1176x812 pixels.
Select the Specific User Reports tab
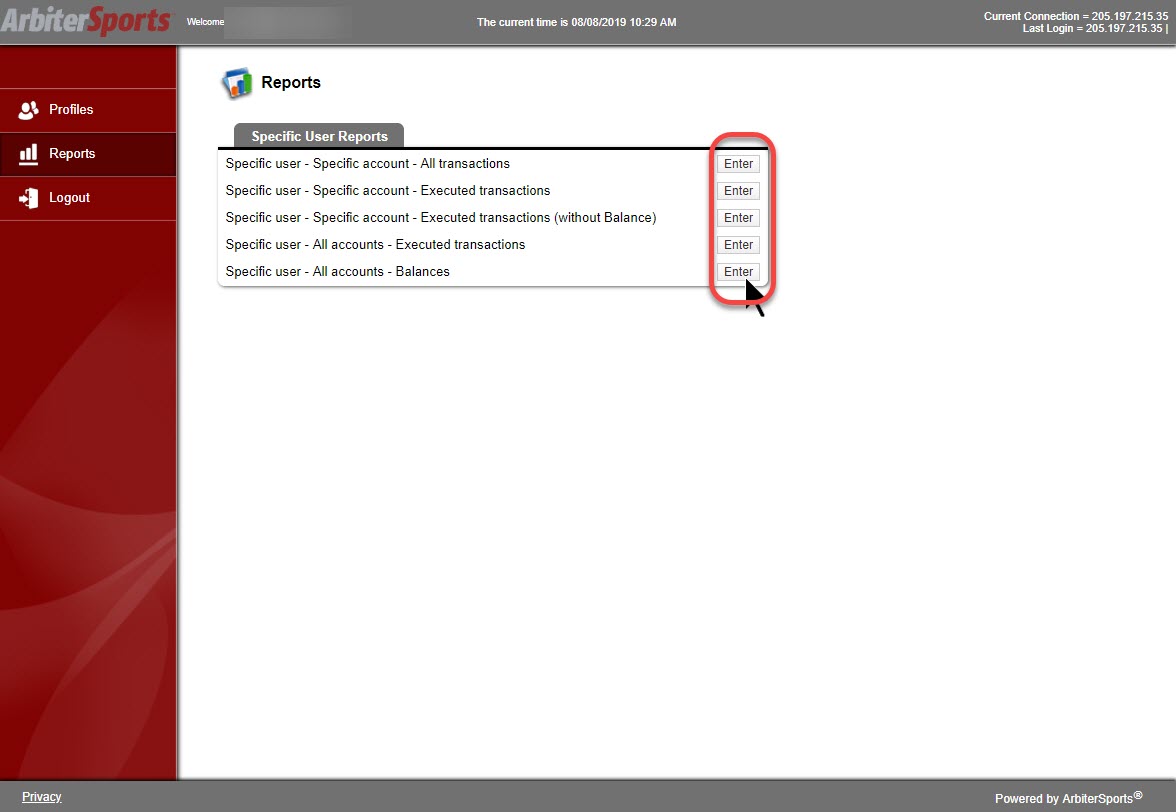319,136
